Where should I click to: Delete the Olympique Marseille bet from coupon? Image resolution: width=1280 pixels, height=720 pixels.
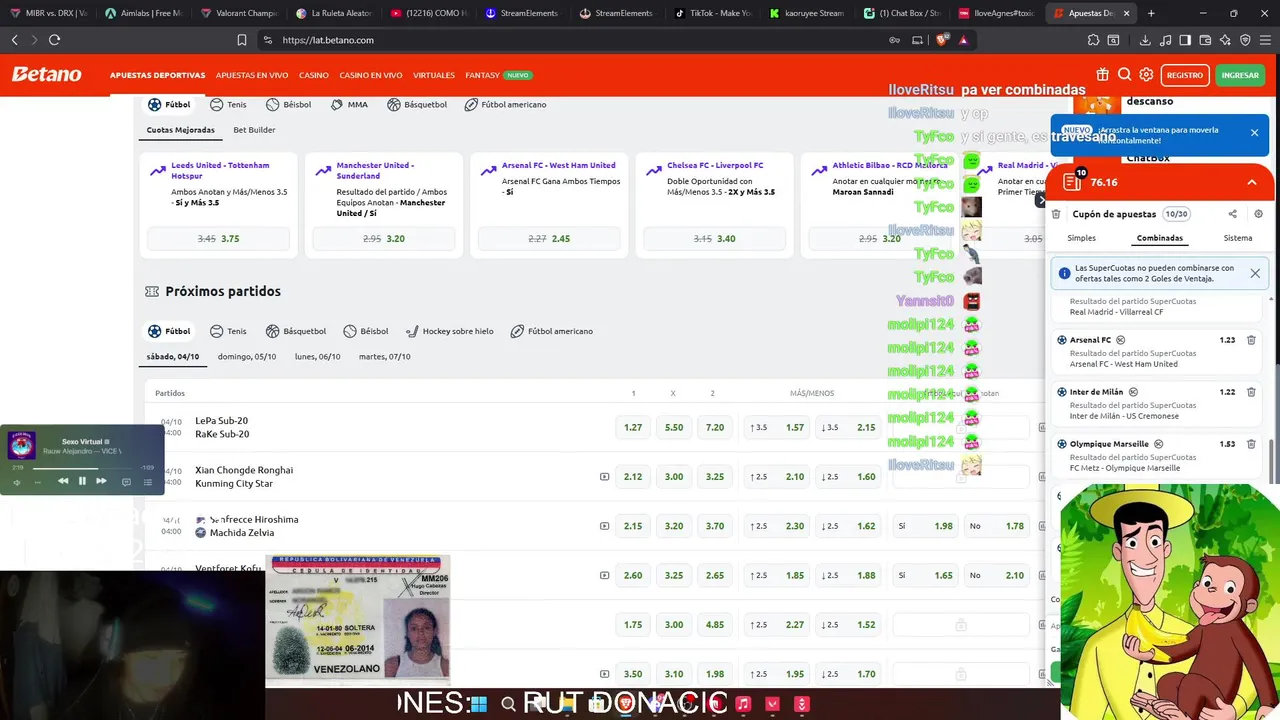[x=1251, y=444]
